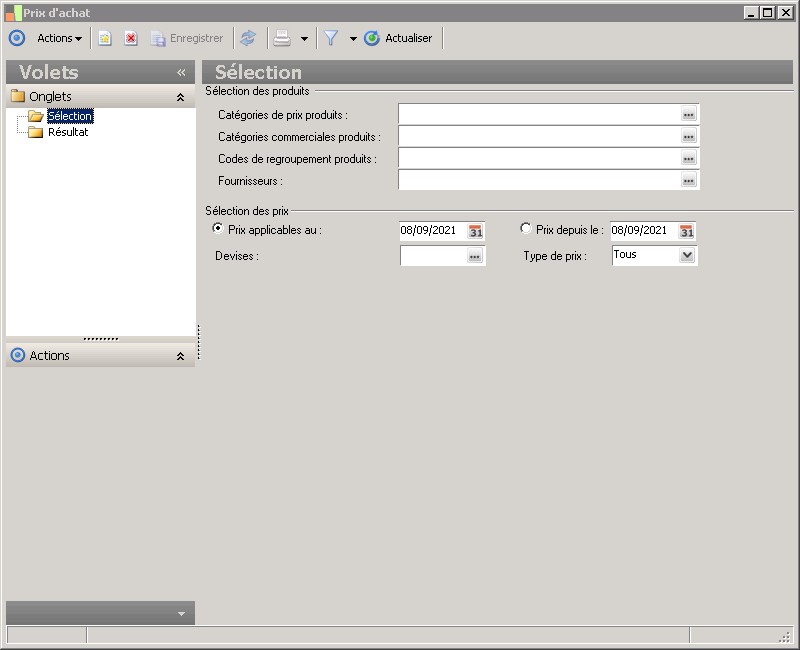
Task: Open browse button for Catégories de prix produits
Action: 689,114
